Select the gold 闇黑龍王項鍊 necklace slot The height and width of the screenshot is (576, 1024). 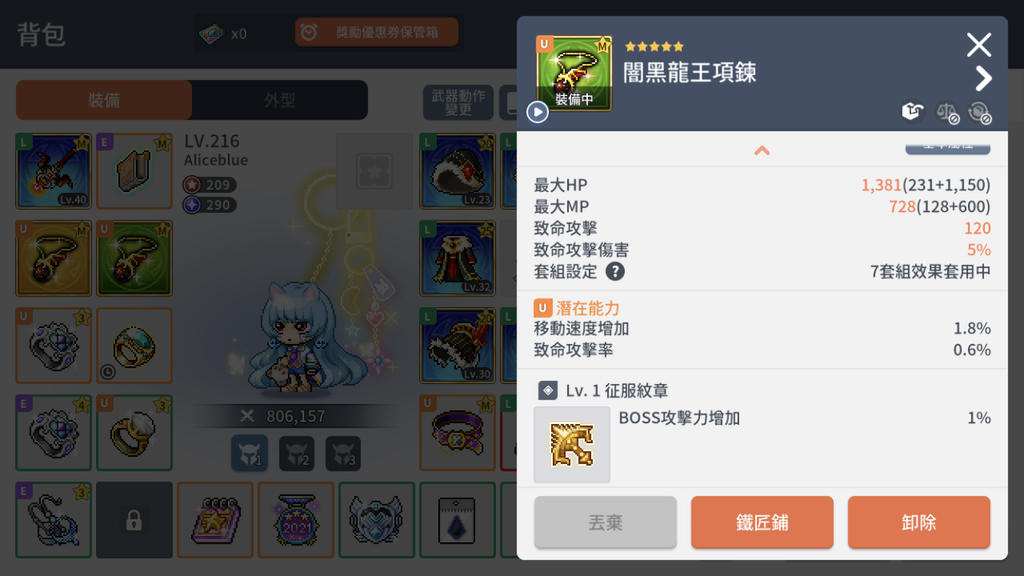[54, 258]
